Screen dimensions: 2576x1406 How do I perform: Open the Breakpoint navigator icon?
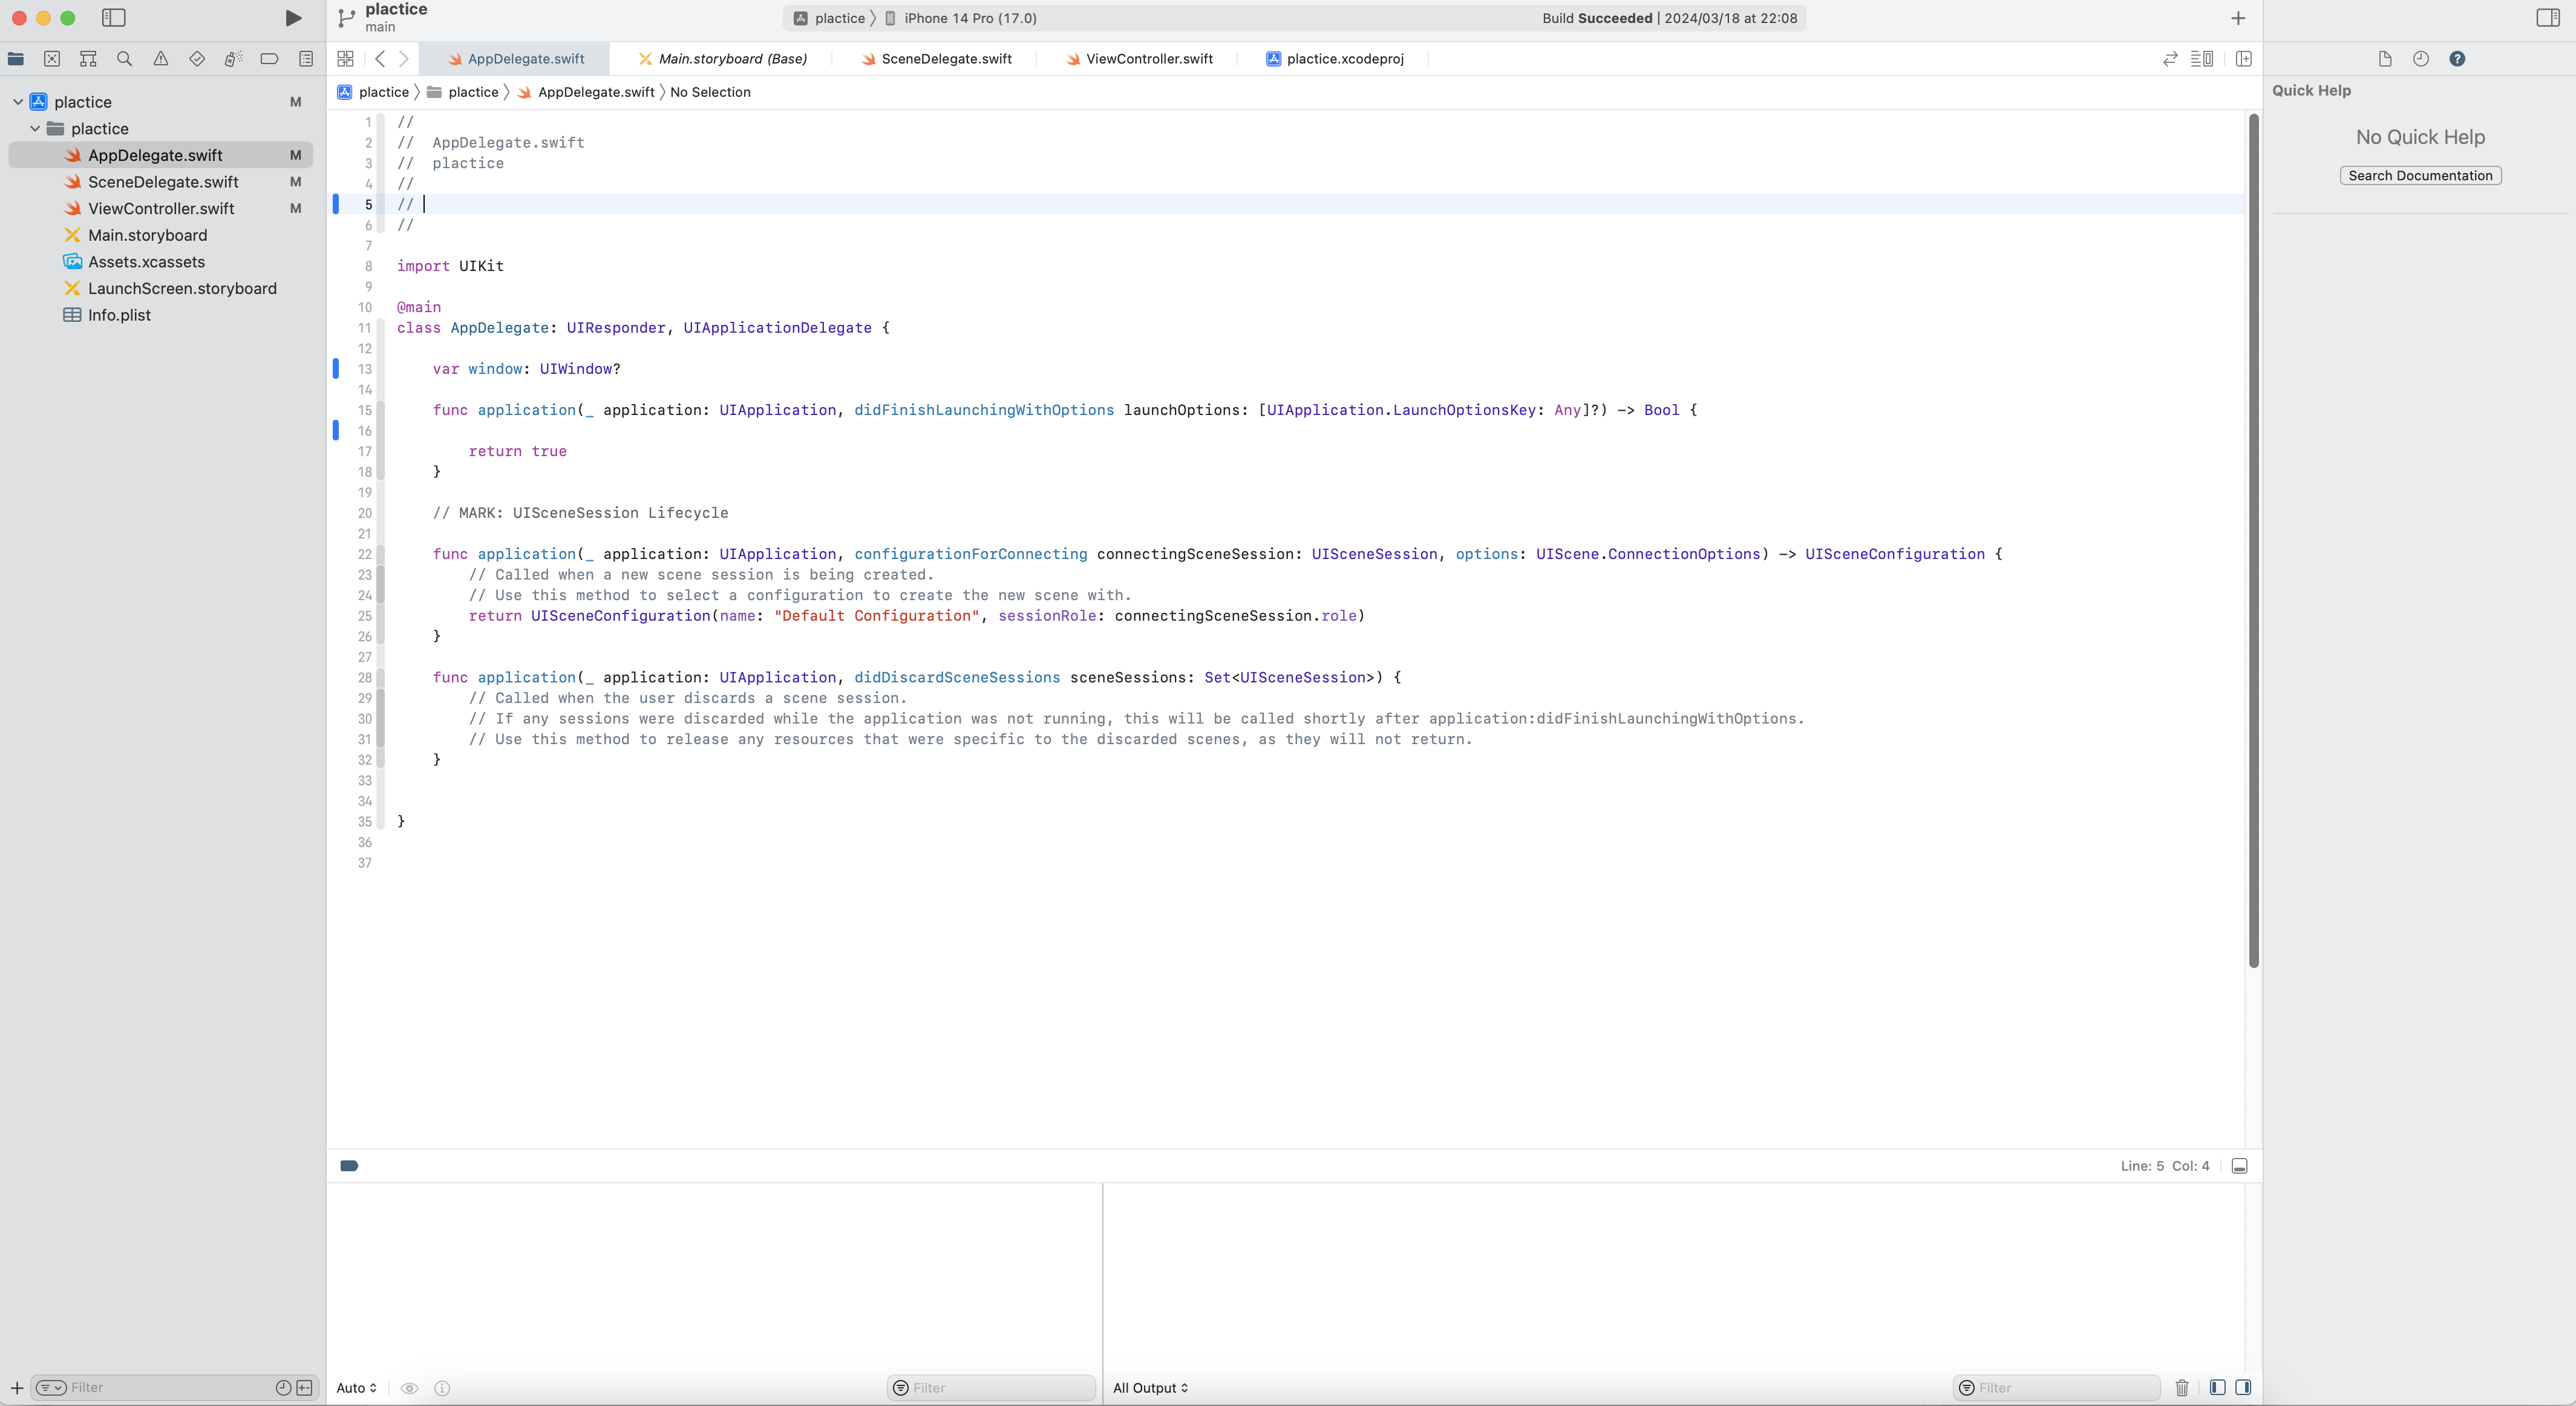269,59
